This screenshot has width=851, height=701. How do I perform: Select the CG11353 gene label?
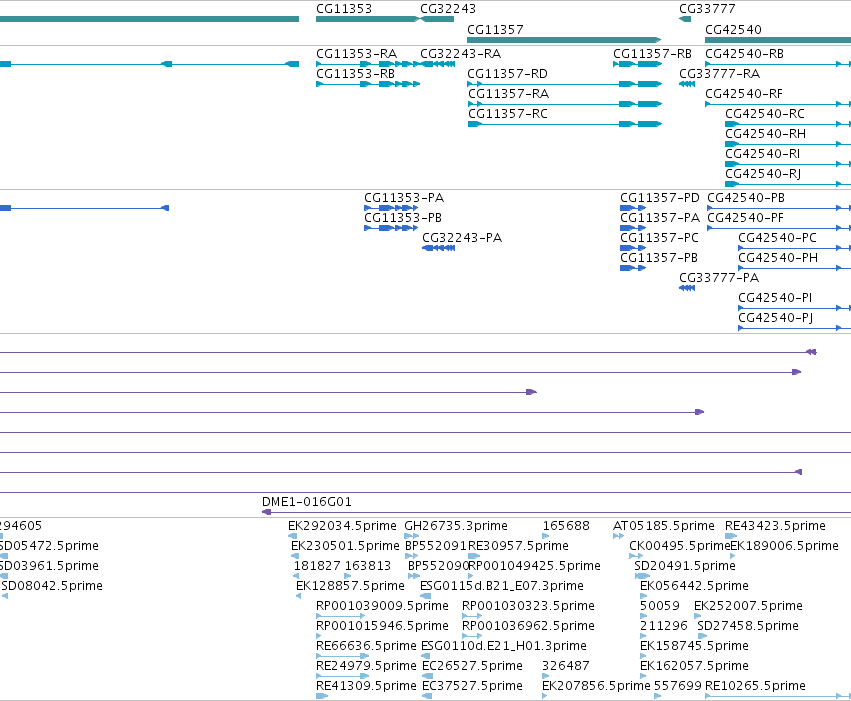pos(344,9)
